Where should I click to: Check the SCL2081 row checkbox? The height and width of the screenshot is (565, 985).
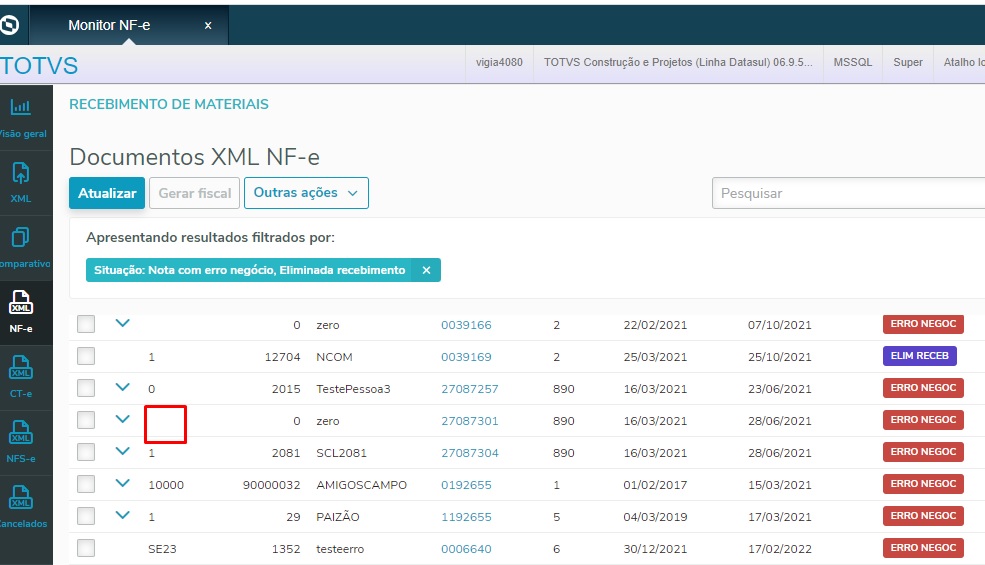86,453
